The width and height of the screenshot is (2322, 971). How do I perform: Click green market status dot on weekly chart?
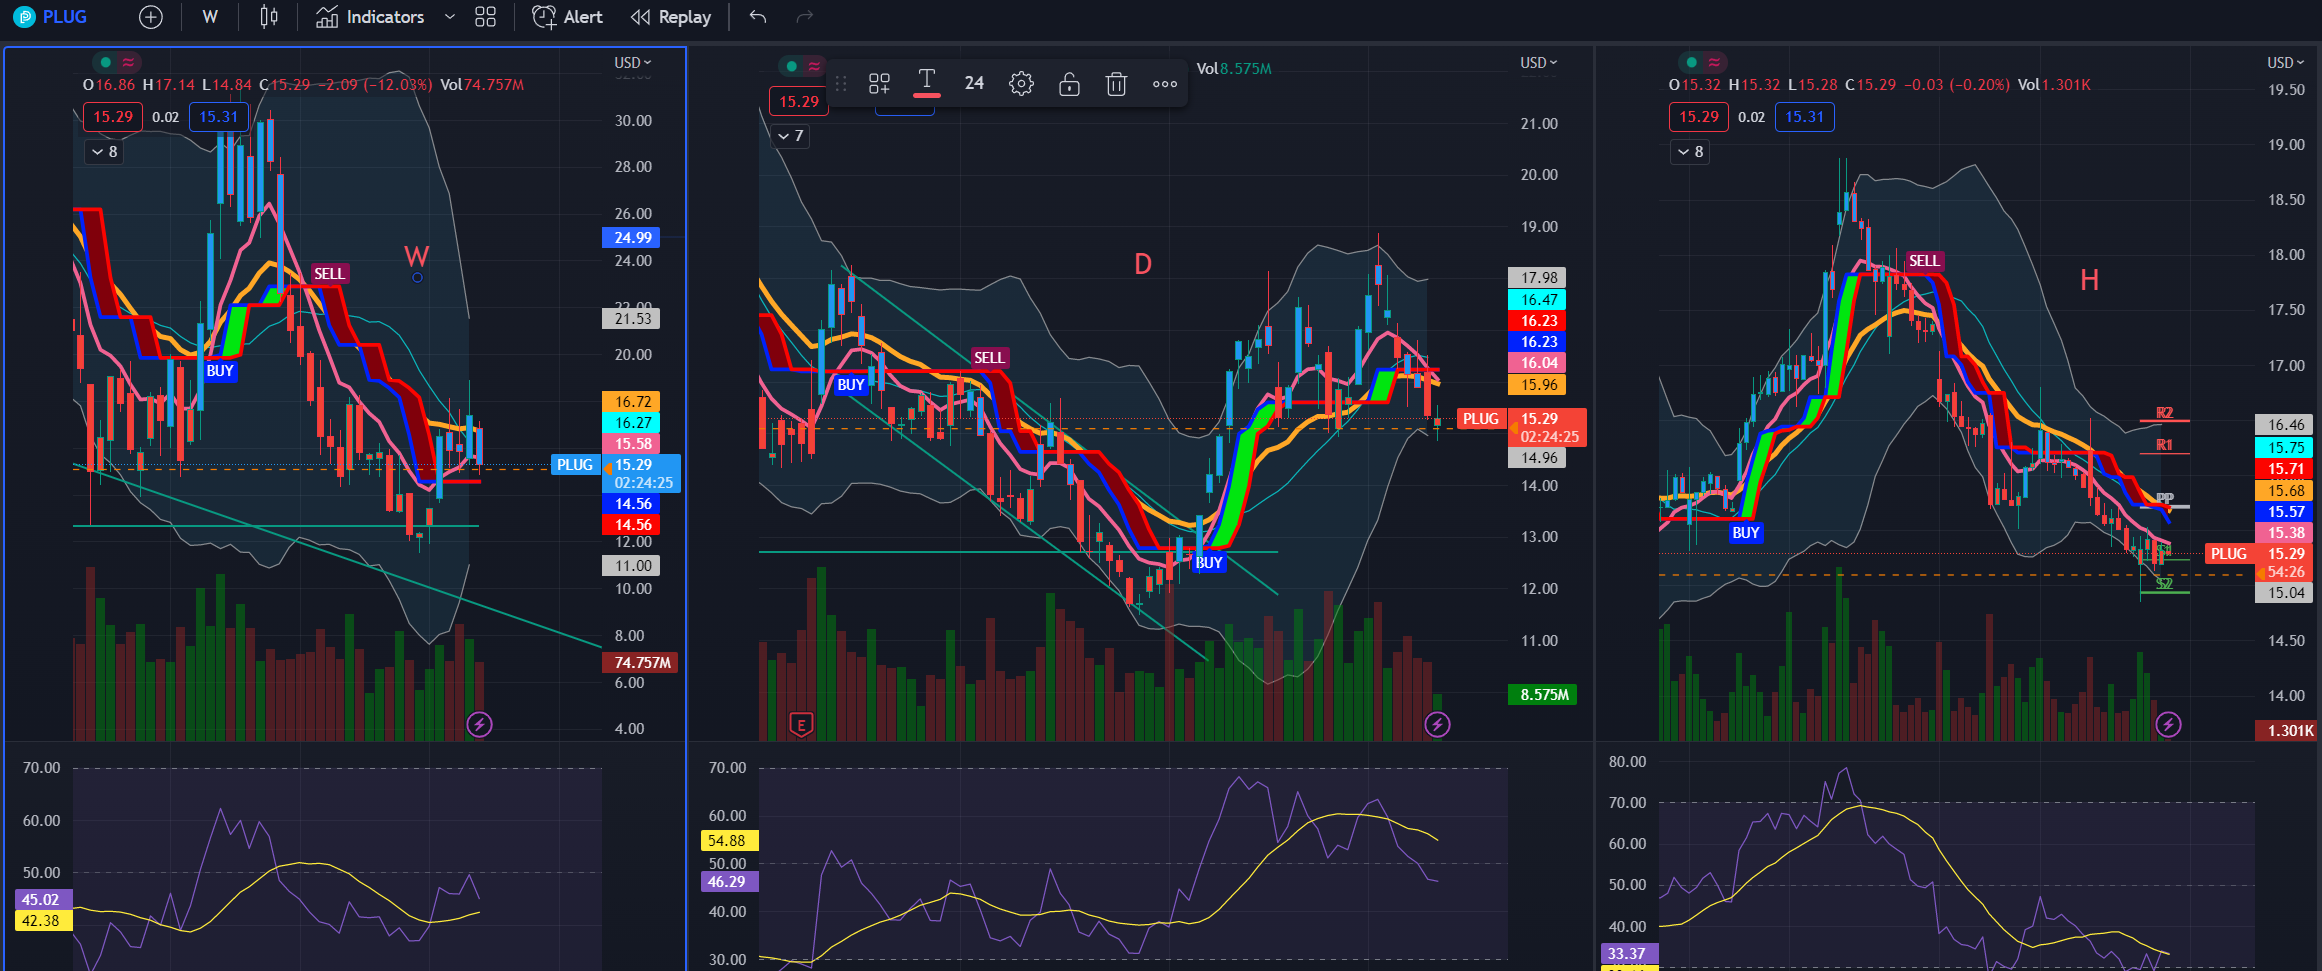click(x=105, y=62)
